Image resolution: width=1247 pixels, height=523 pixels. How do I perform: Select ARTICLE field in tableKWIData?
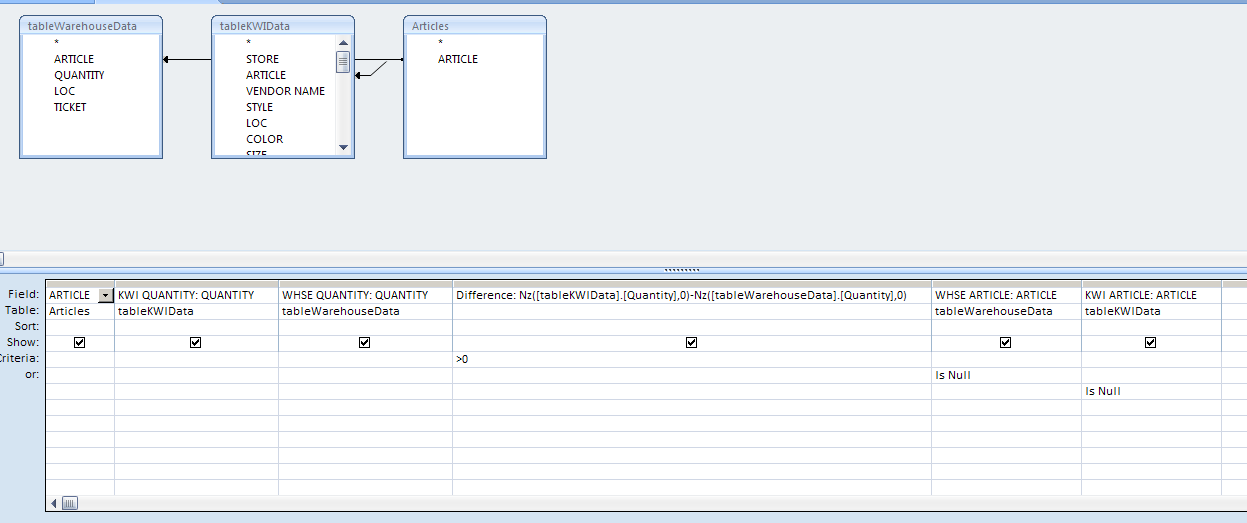click(x=266, y=75)
